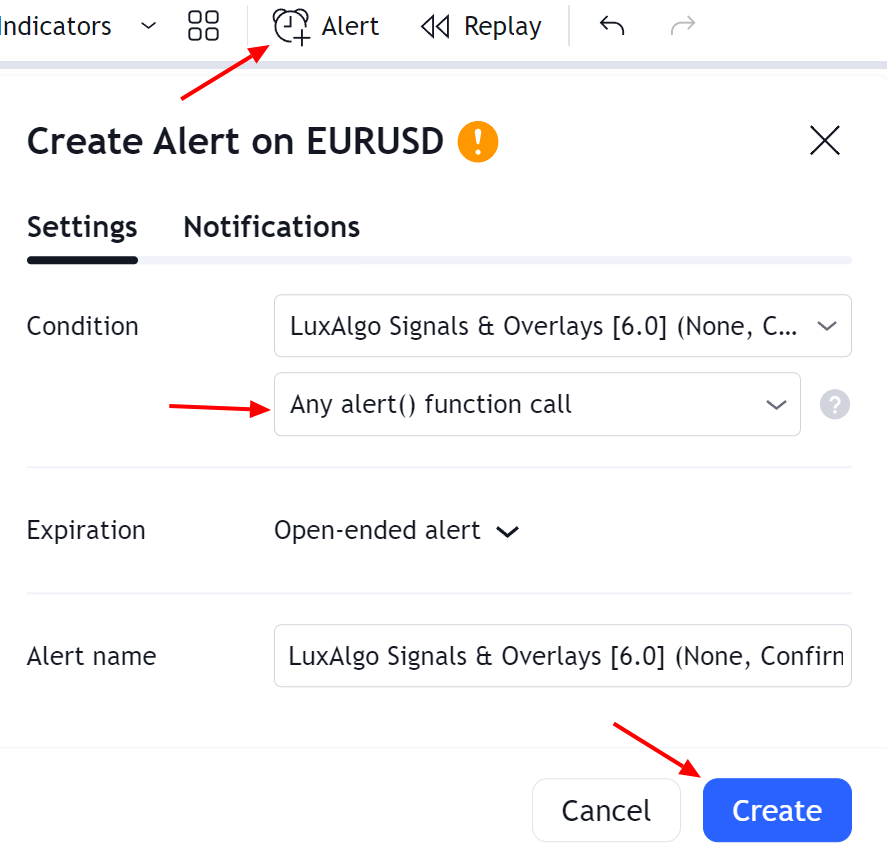Click the alarm clock Alert icon

[291, 27]
